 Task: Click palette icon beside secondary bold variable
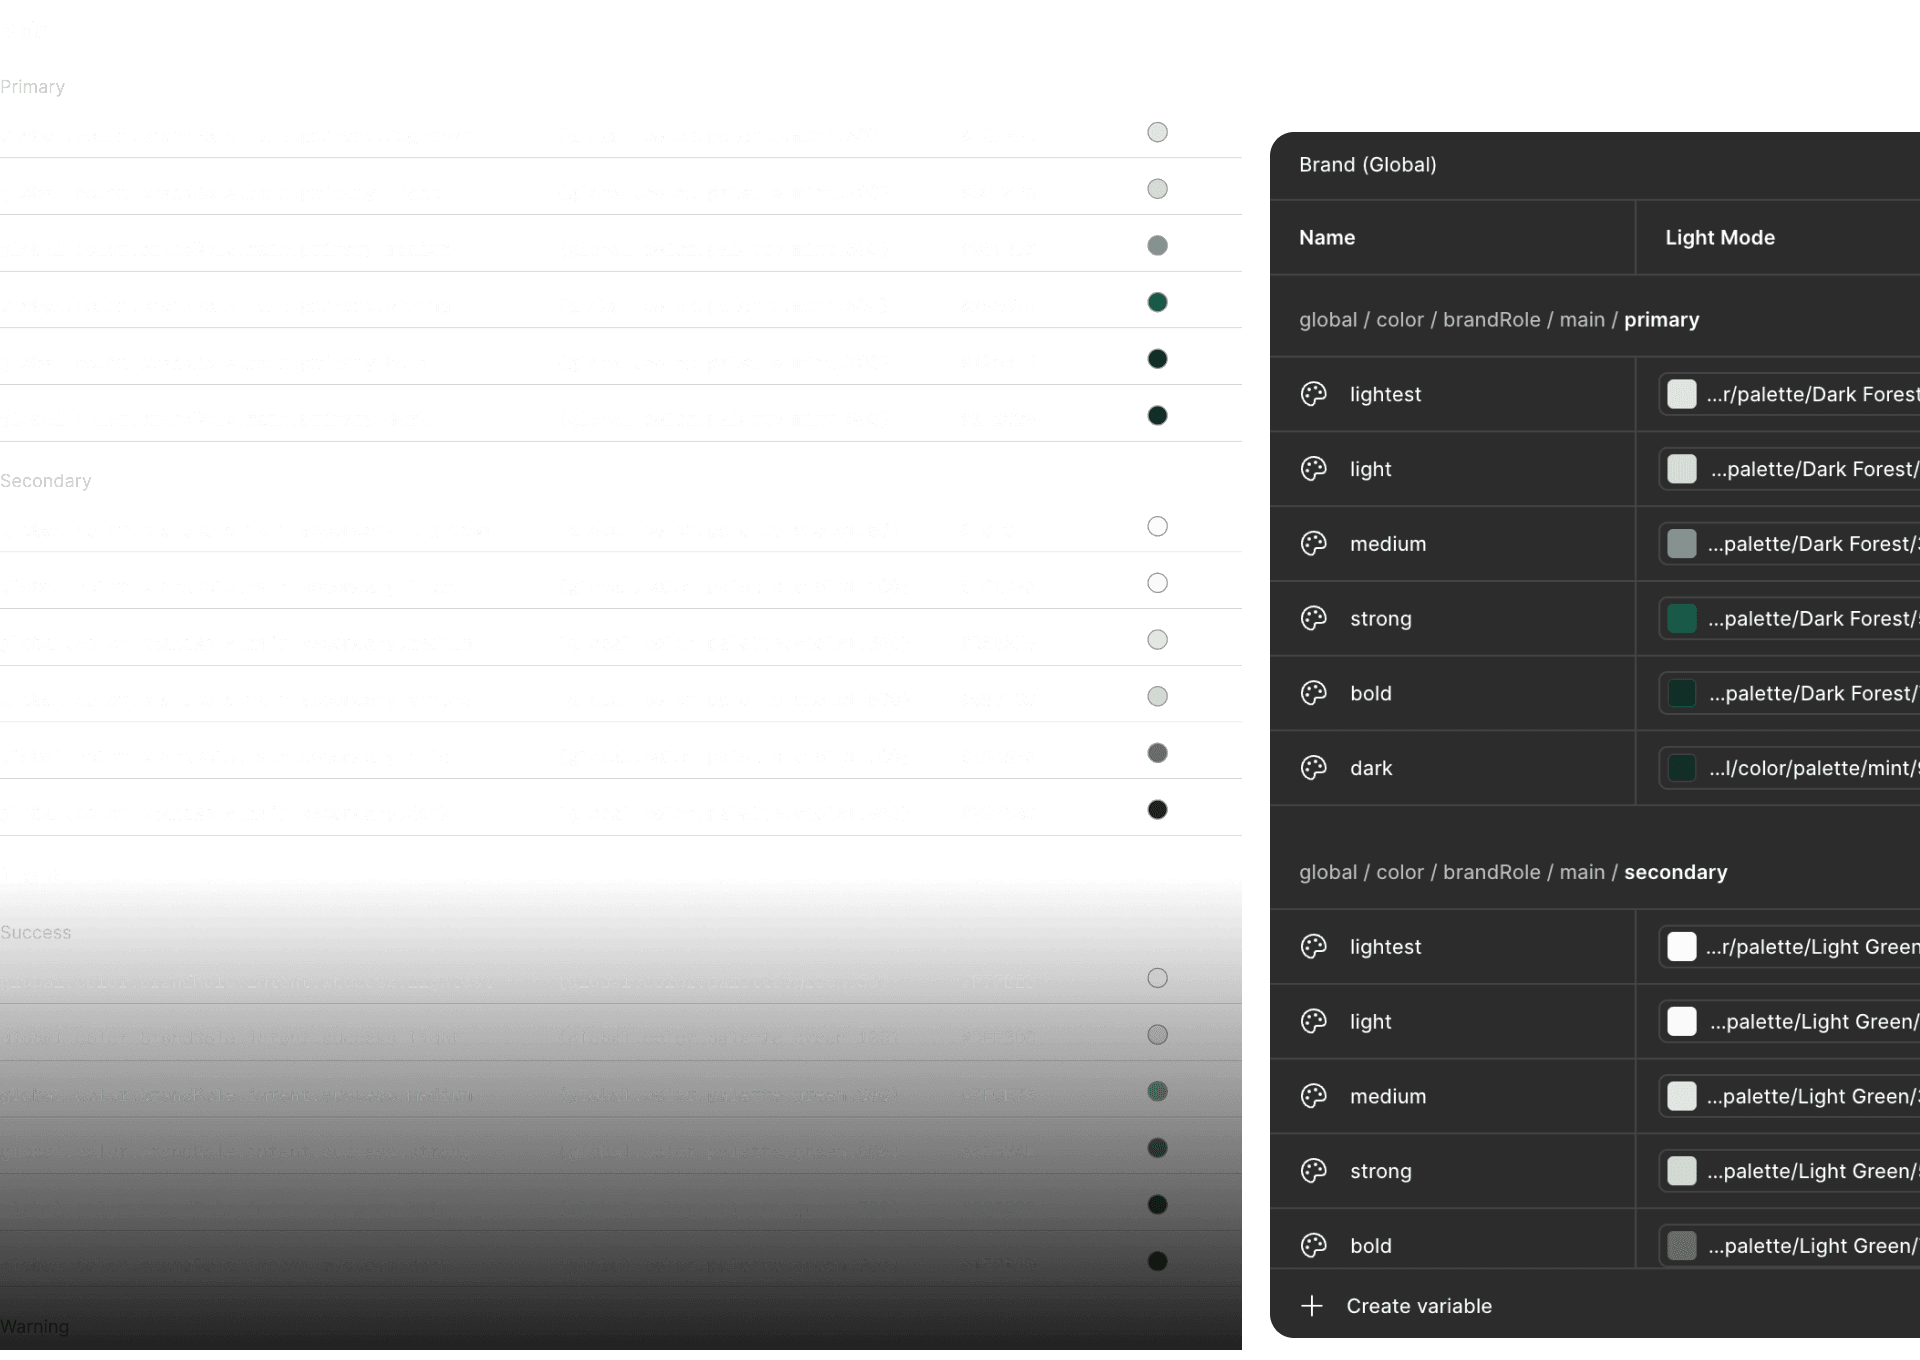pyautogui.click(x=1313, y=1245)
